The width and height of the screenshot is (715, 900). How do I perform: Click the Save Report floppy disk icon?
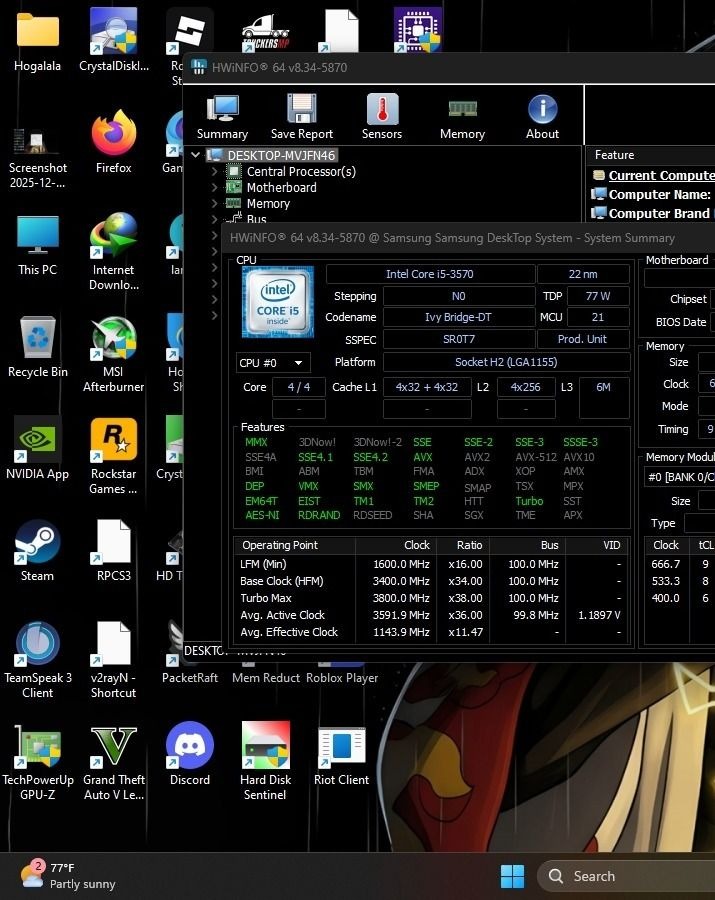(x=302, y=117)
